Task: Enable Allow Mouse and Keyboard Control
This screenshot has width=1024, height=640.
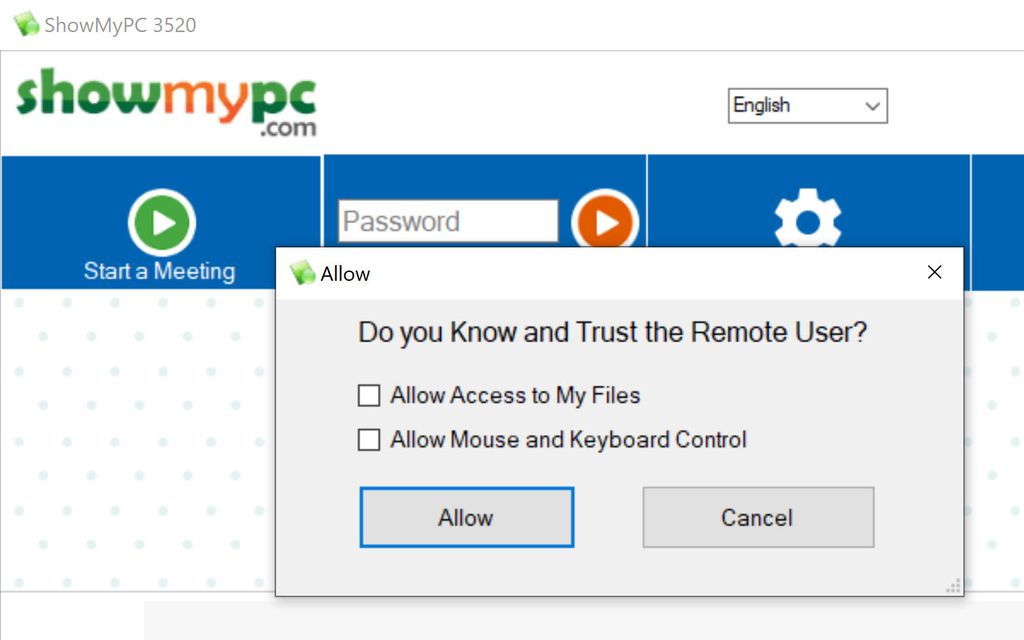Action: (x=369, y=440)
